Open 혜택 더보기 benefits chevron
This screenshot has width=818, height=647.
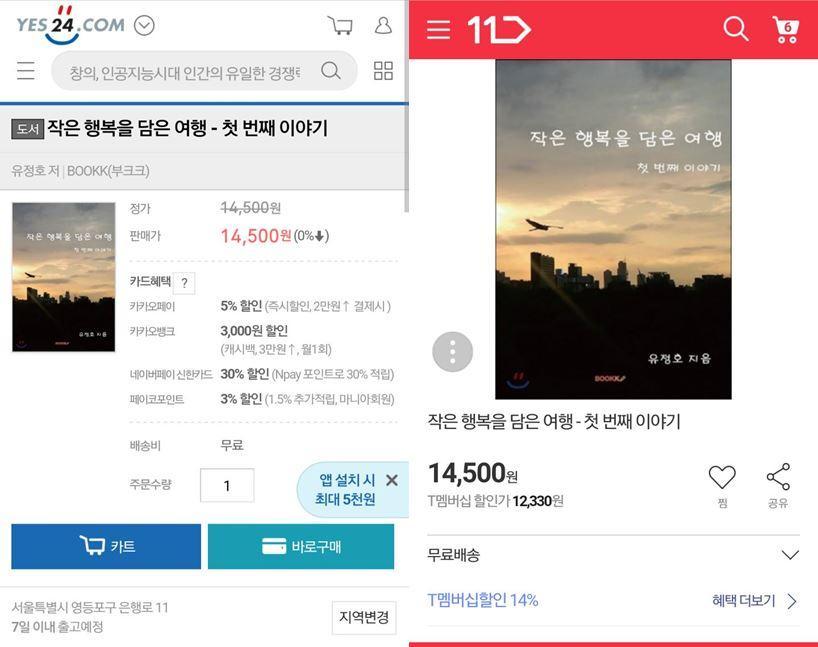coord(792,601)
